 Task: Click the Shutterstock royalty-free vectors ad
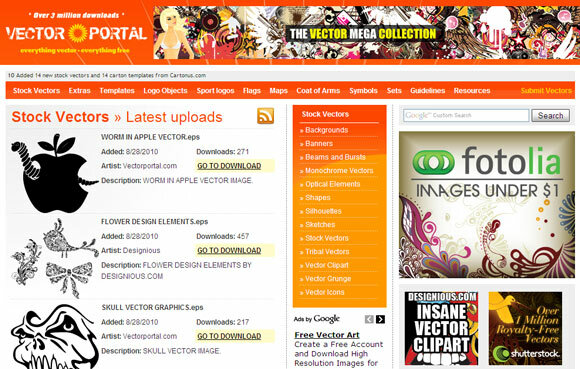(525, 328)
